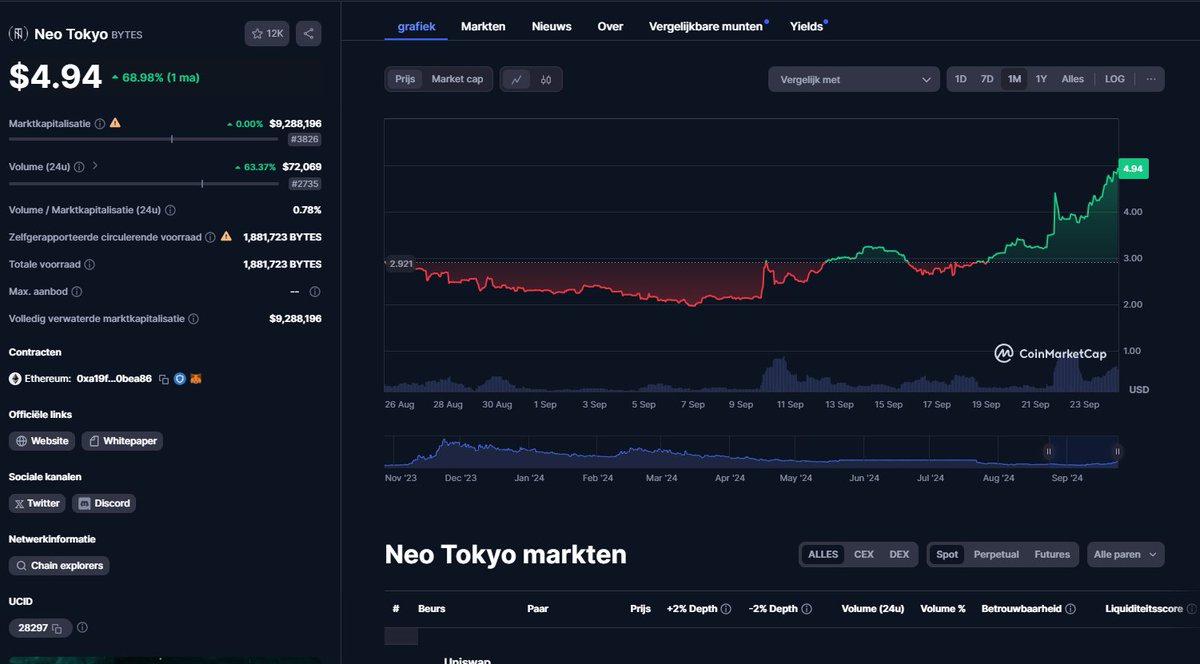Click the Twitter icon button
The width and height of the screenshot is (1200, 664).
(37, 503)
